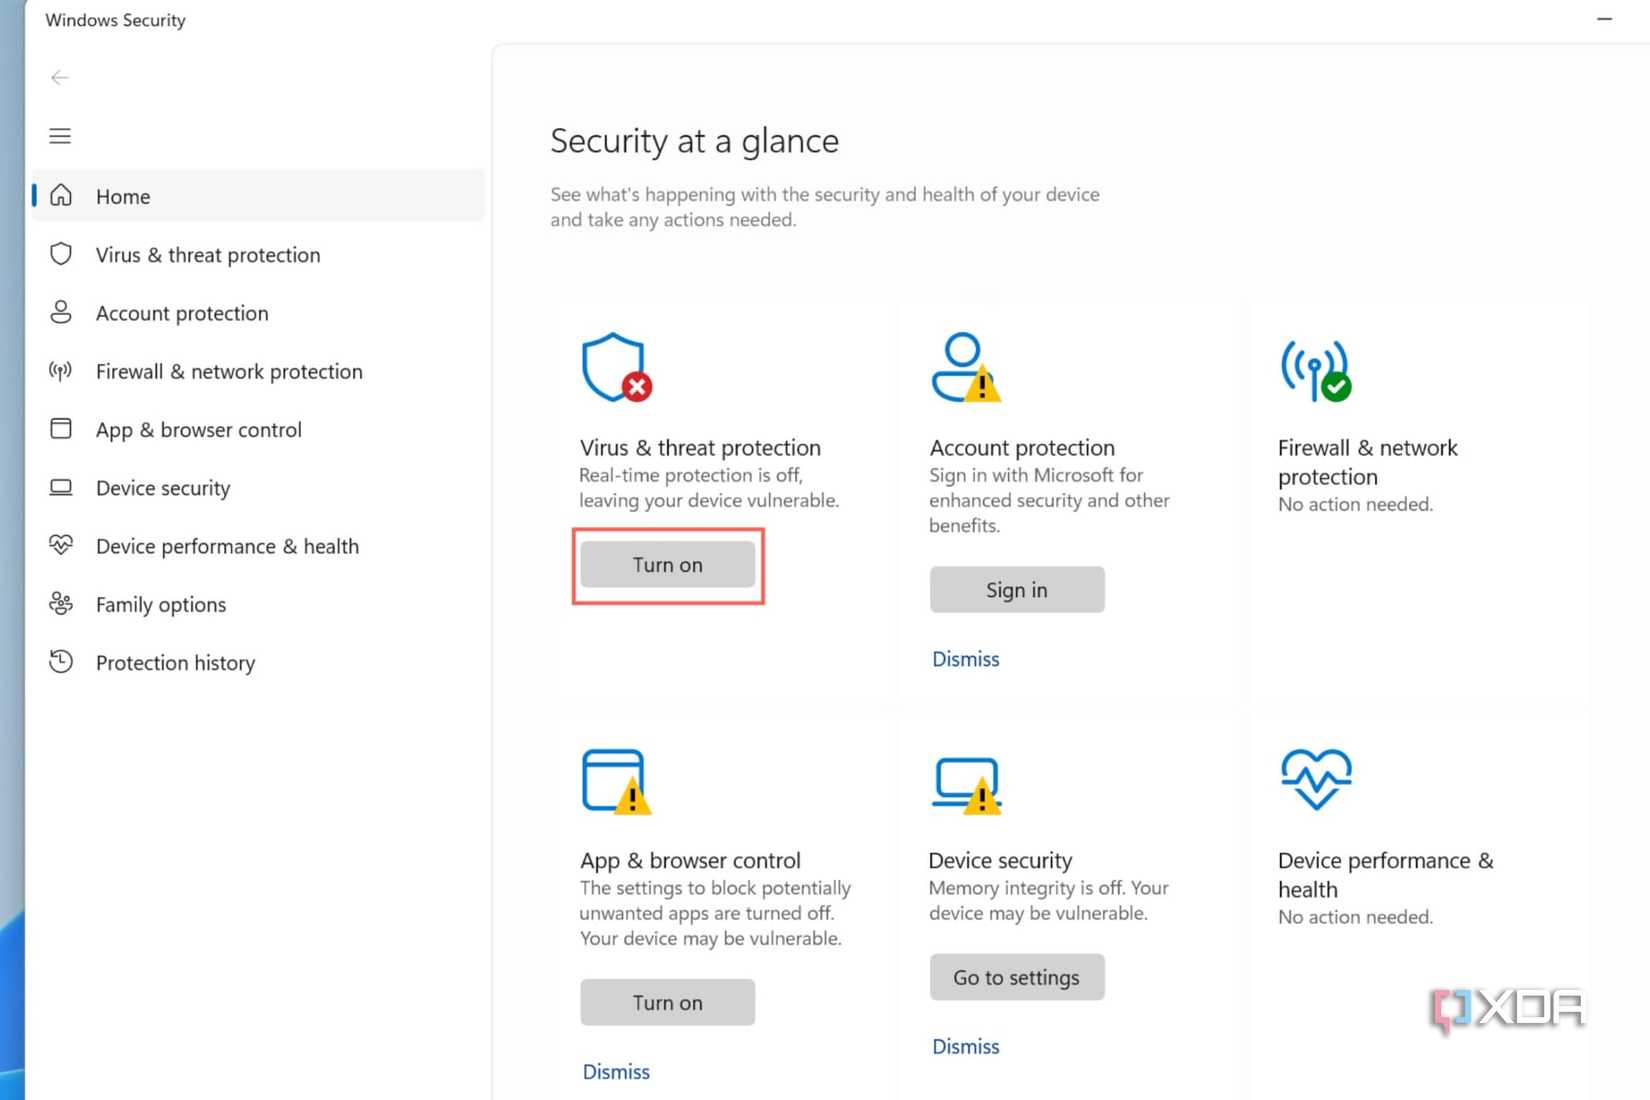Click the Account protection user icon
The image size is (1650, 1100).
(965, 367)
